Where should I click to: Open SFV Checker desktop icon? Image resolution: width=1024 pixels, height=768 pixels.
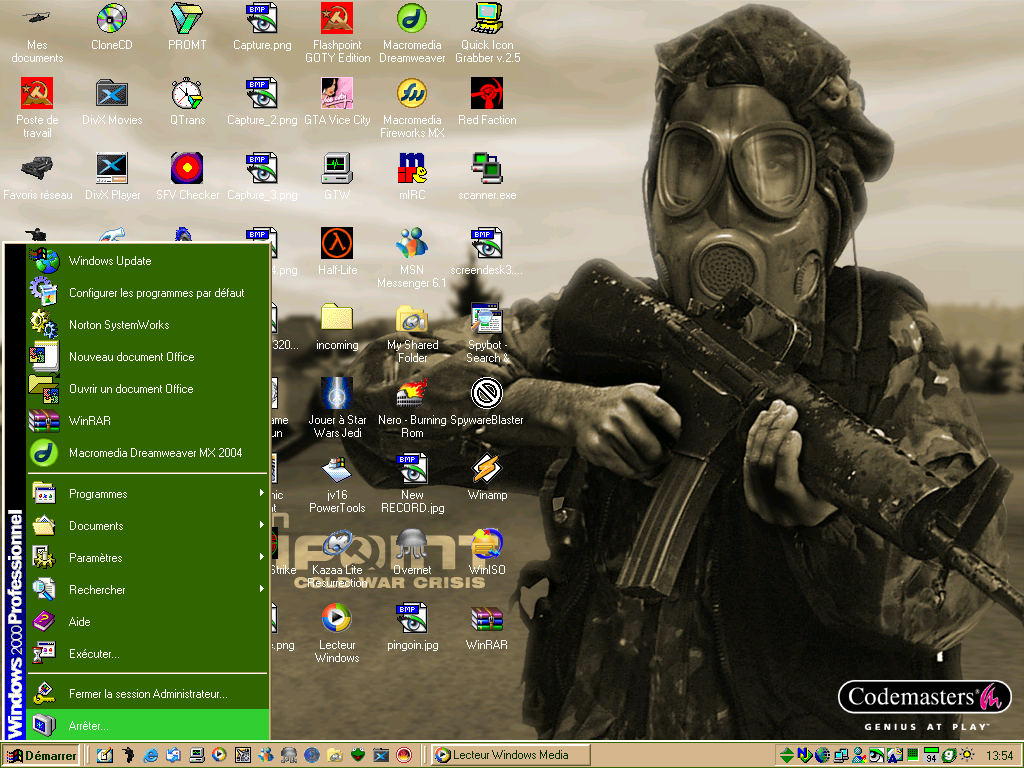pyautogui.click(x=187, y=176)
